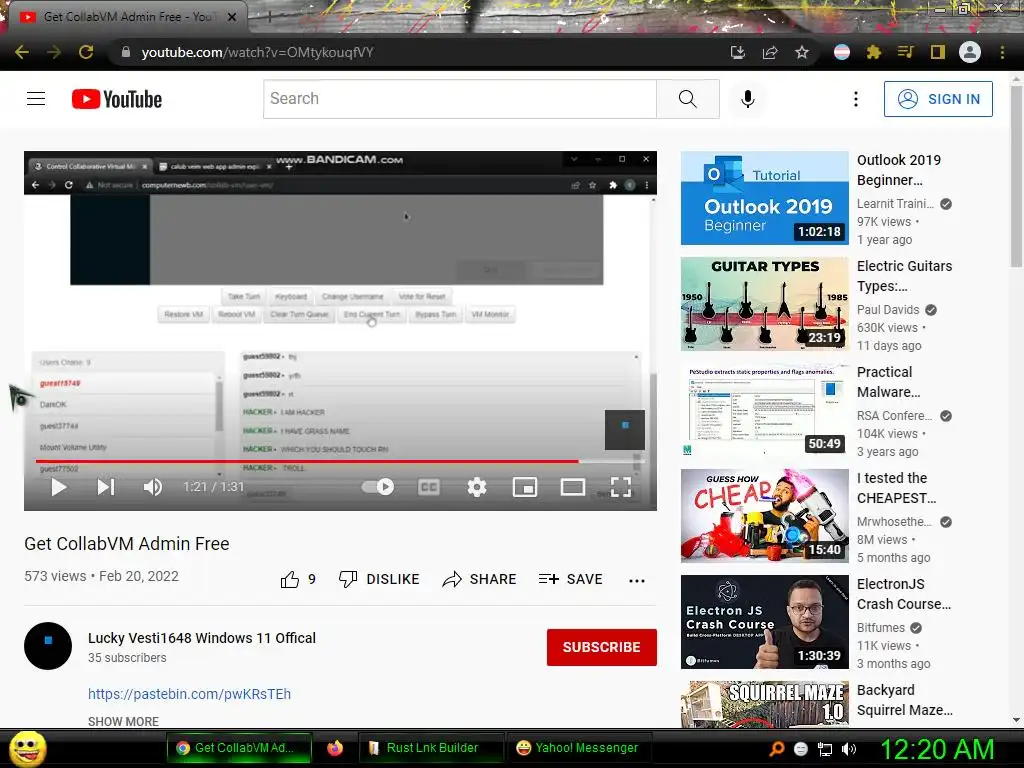Go back in the browser
The height and width of the screenshot is (768, 1024).
click(22, 52)
